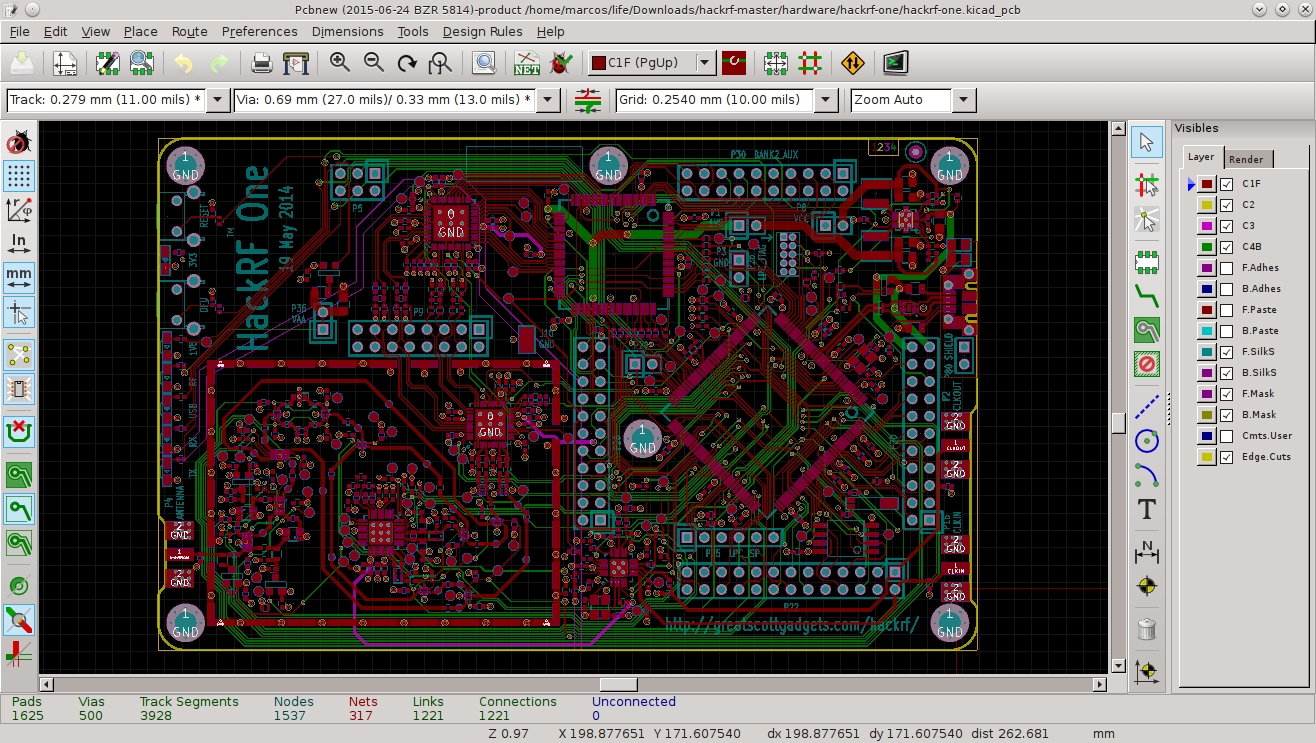Viewport: 1316px width, 743px height.
Task: Activate the add dimension tool
Action: (x=1147, y=552)
